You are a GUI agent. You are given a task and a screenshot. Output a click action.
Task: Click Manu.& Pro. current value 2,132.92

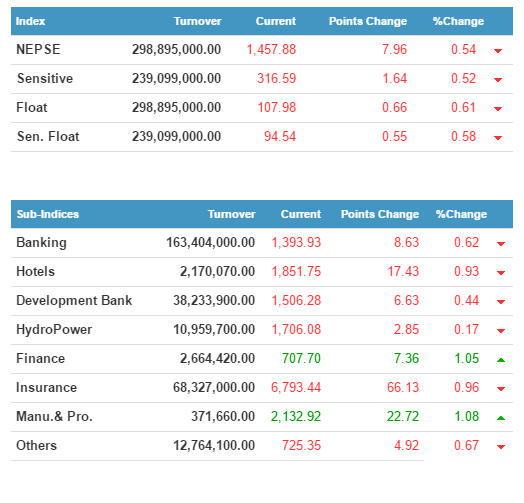click(296, 416)
